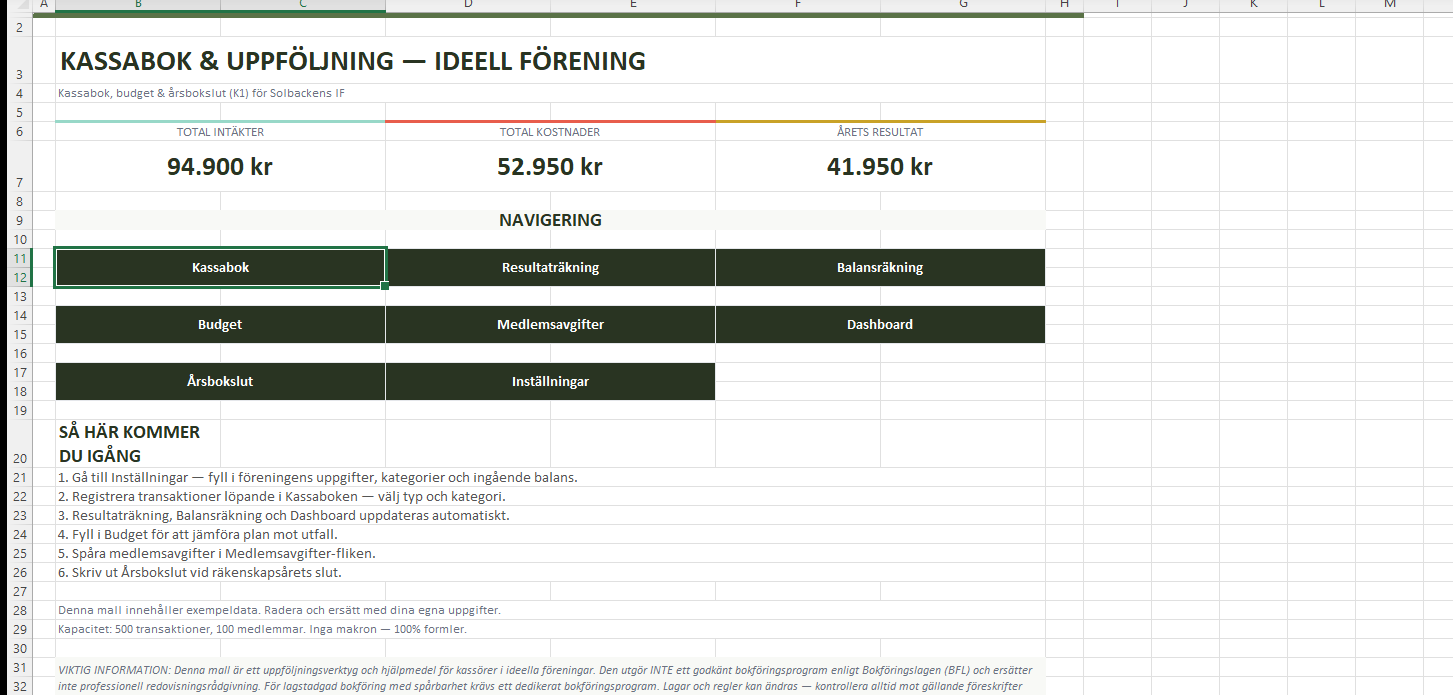The height and width of the screenshot is (695, 1453).
Task: Open the Balansräkning navigation button
Action: pos(879,267)
